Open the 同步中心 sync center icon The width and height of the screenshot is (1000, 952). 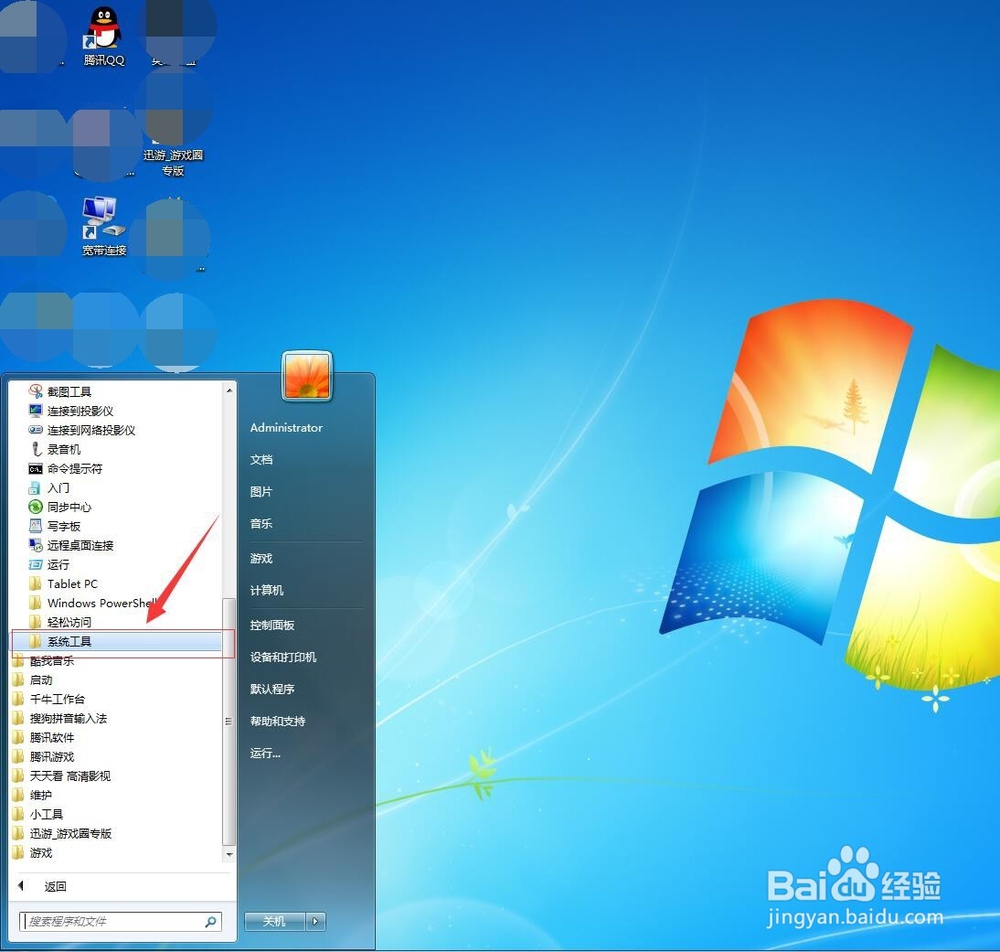(x=36, y=507)
